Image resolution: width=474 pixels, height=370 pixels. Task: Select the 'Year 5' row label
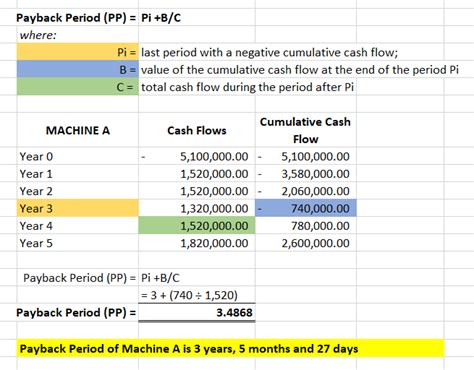pos(77,243)
